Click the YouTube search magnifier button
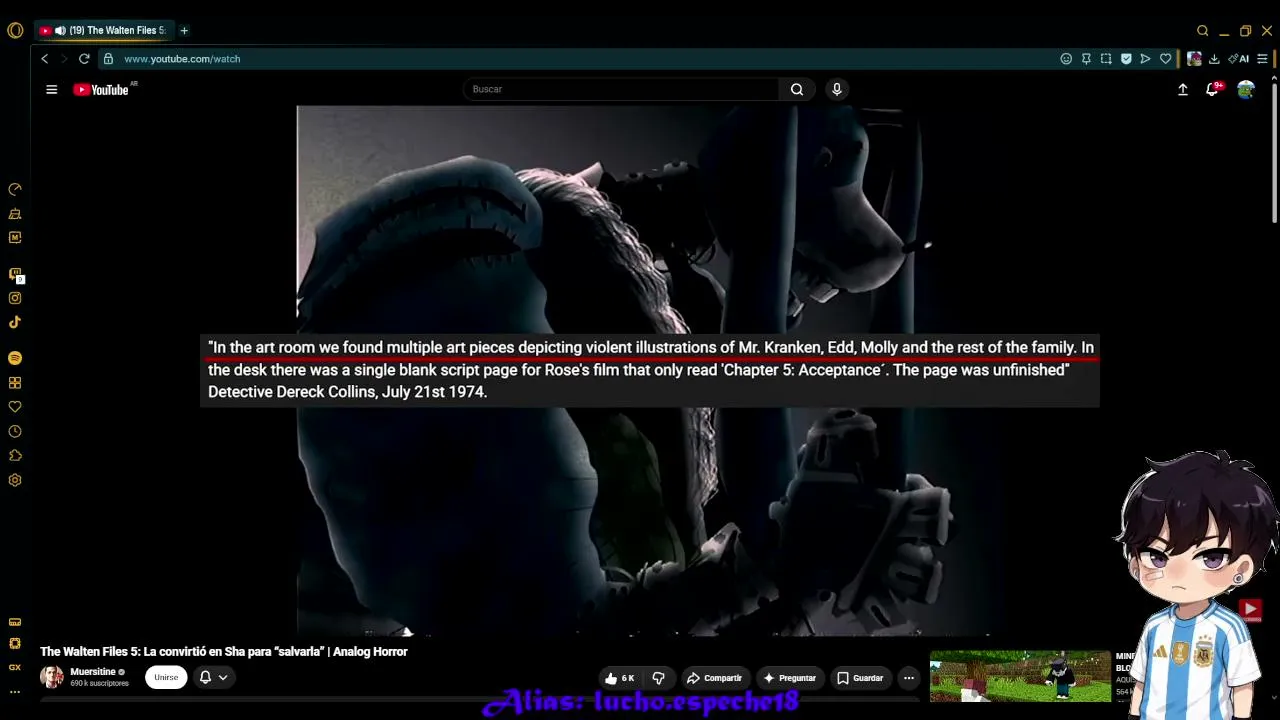This screenshot has height=720, width=1280. click(797, 89)
